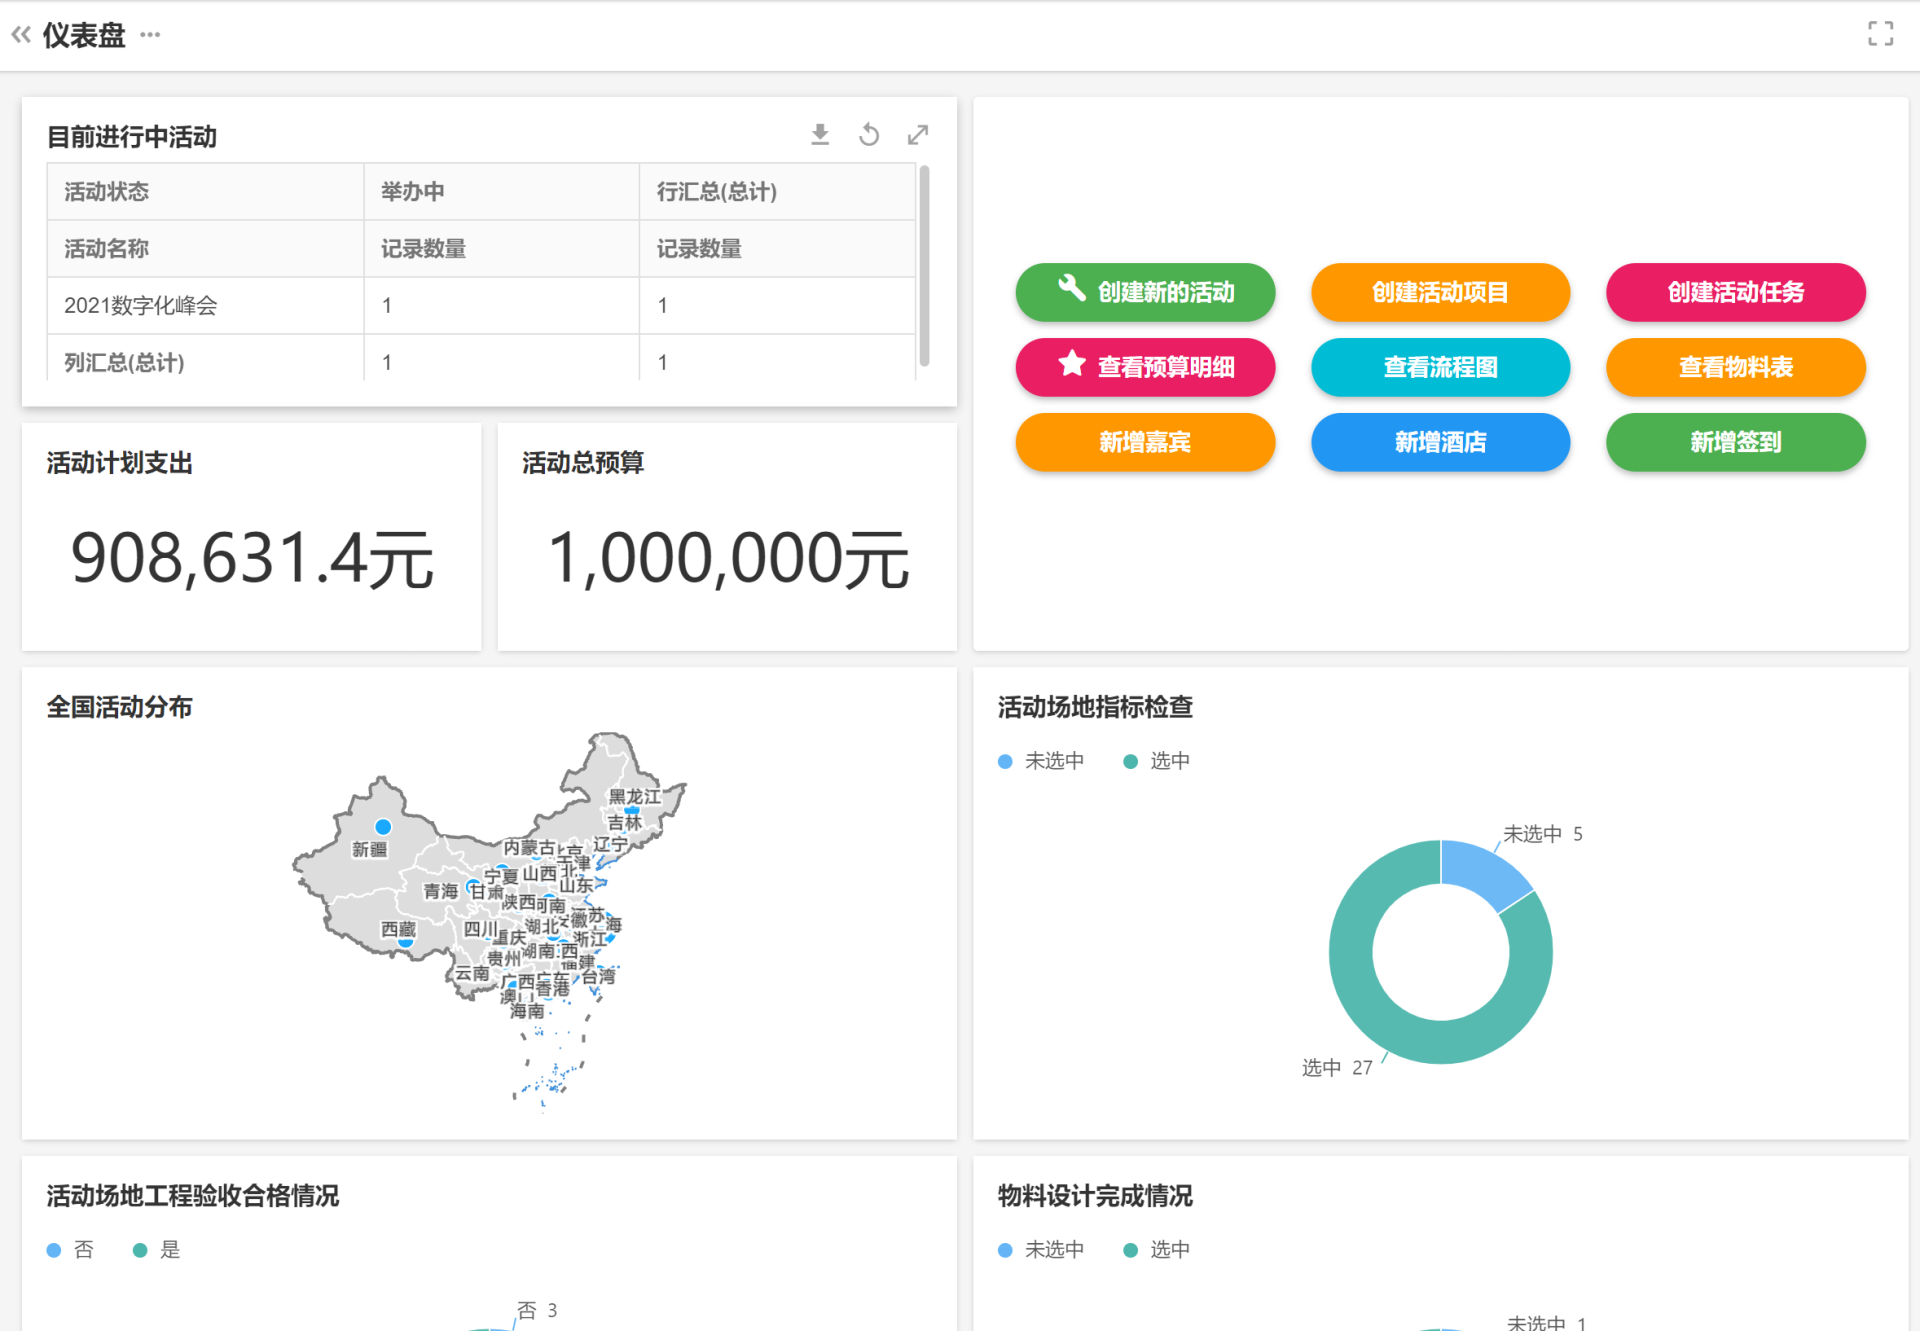The width and height of the screenshot is (1920, 1331).
Task: Open 查看流程图 button
Action: click(x=1440, y=367)
